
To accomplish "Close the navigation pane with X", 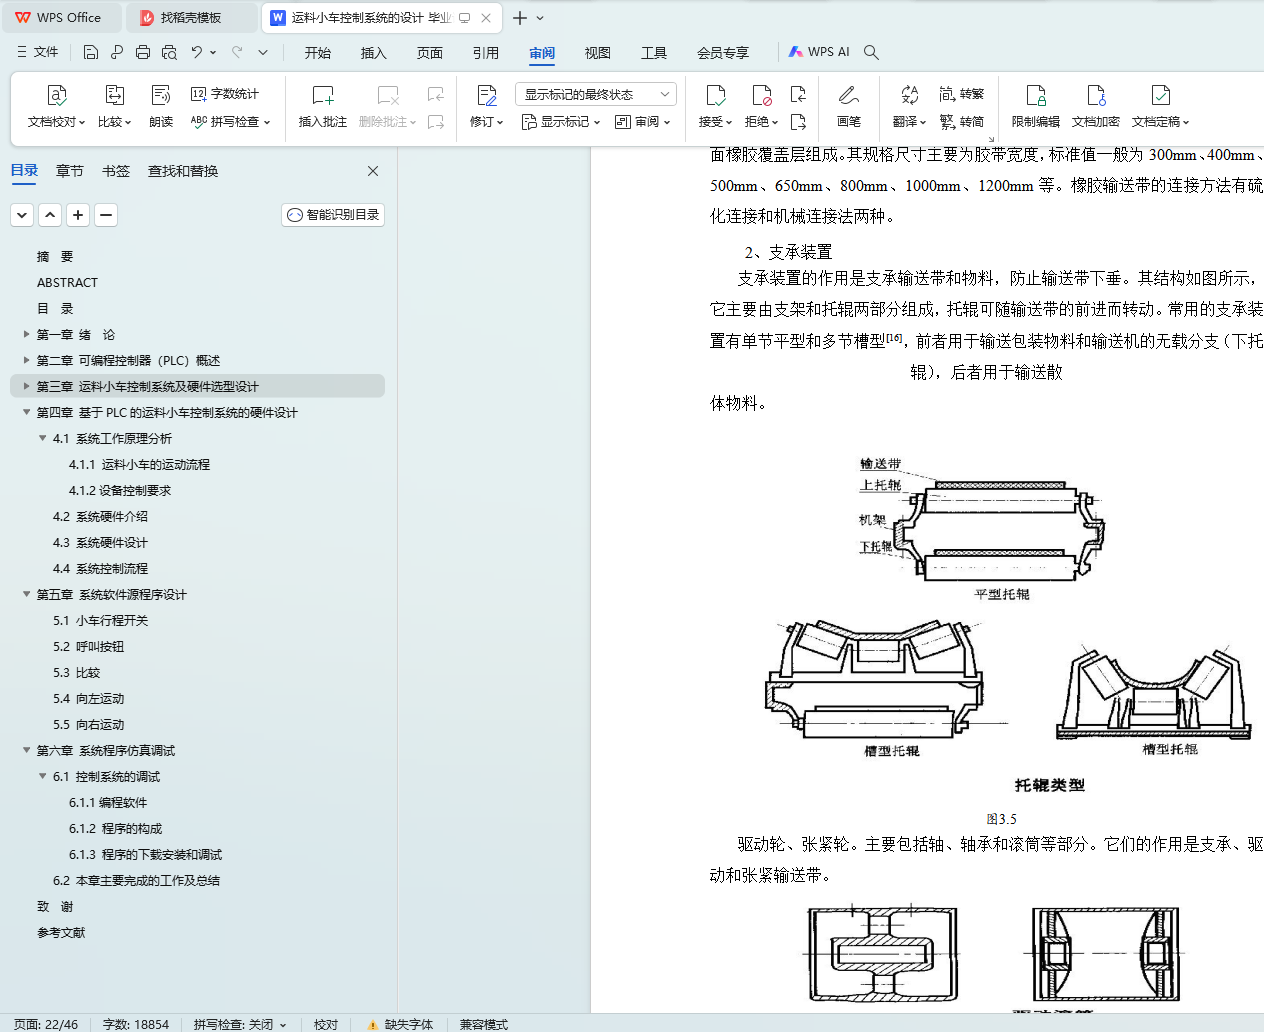I will coord(373,171).
